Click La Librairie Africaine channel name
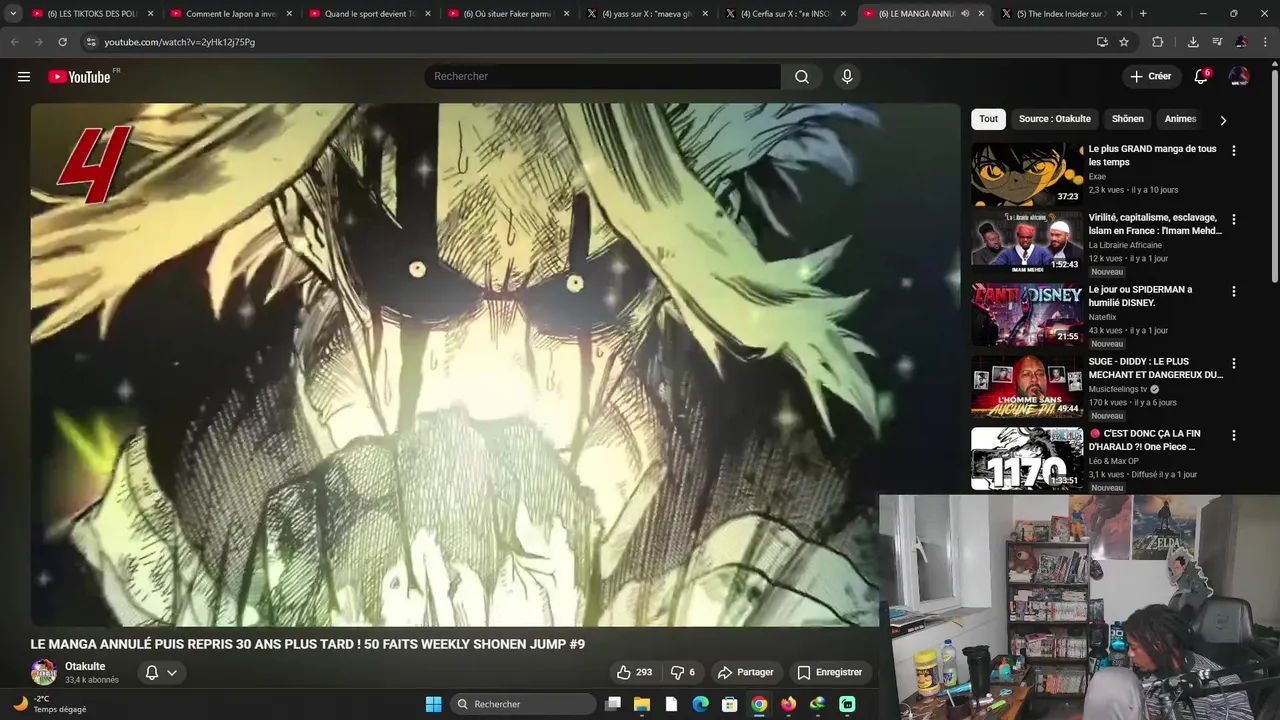This screenshot has width=1280, height=720. click(1125, 245)
